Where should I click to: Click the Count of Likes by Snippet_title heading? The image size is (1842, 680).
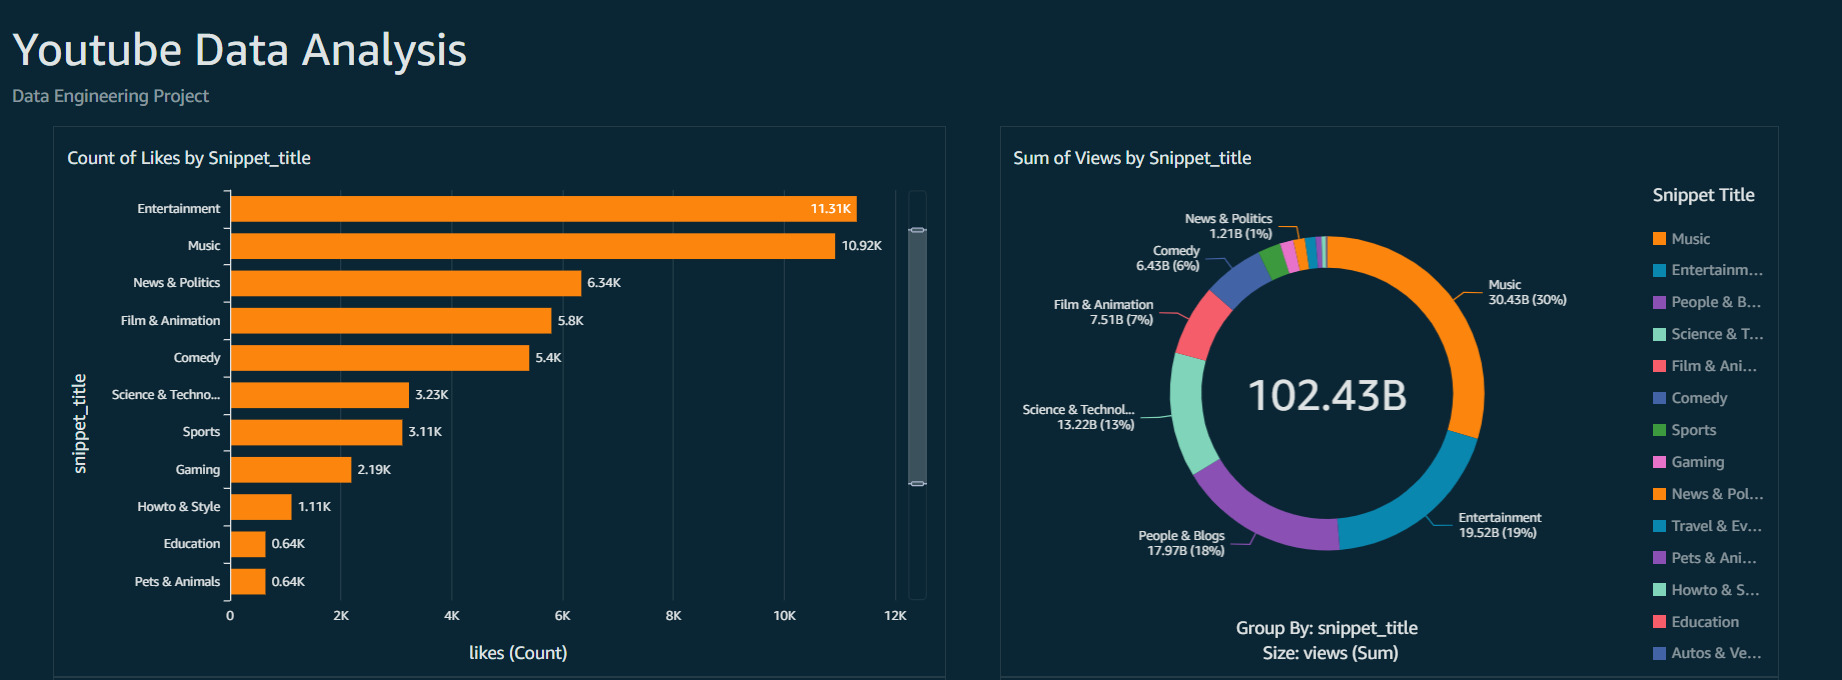pyautogui.click(x=189, y=158)
